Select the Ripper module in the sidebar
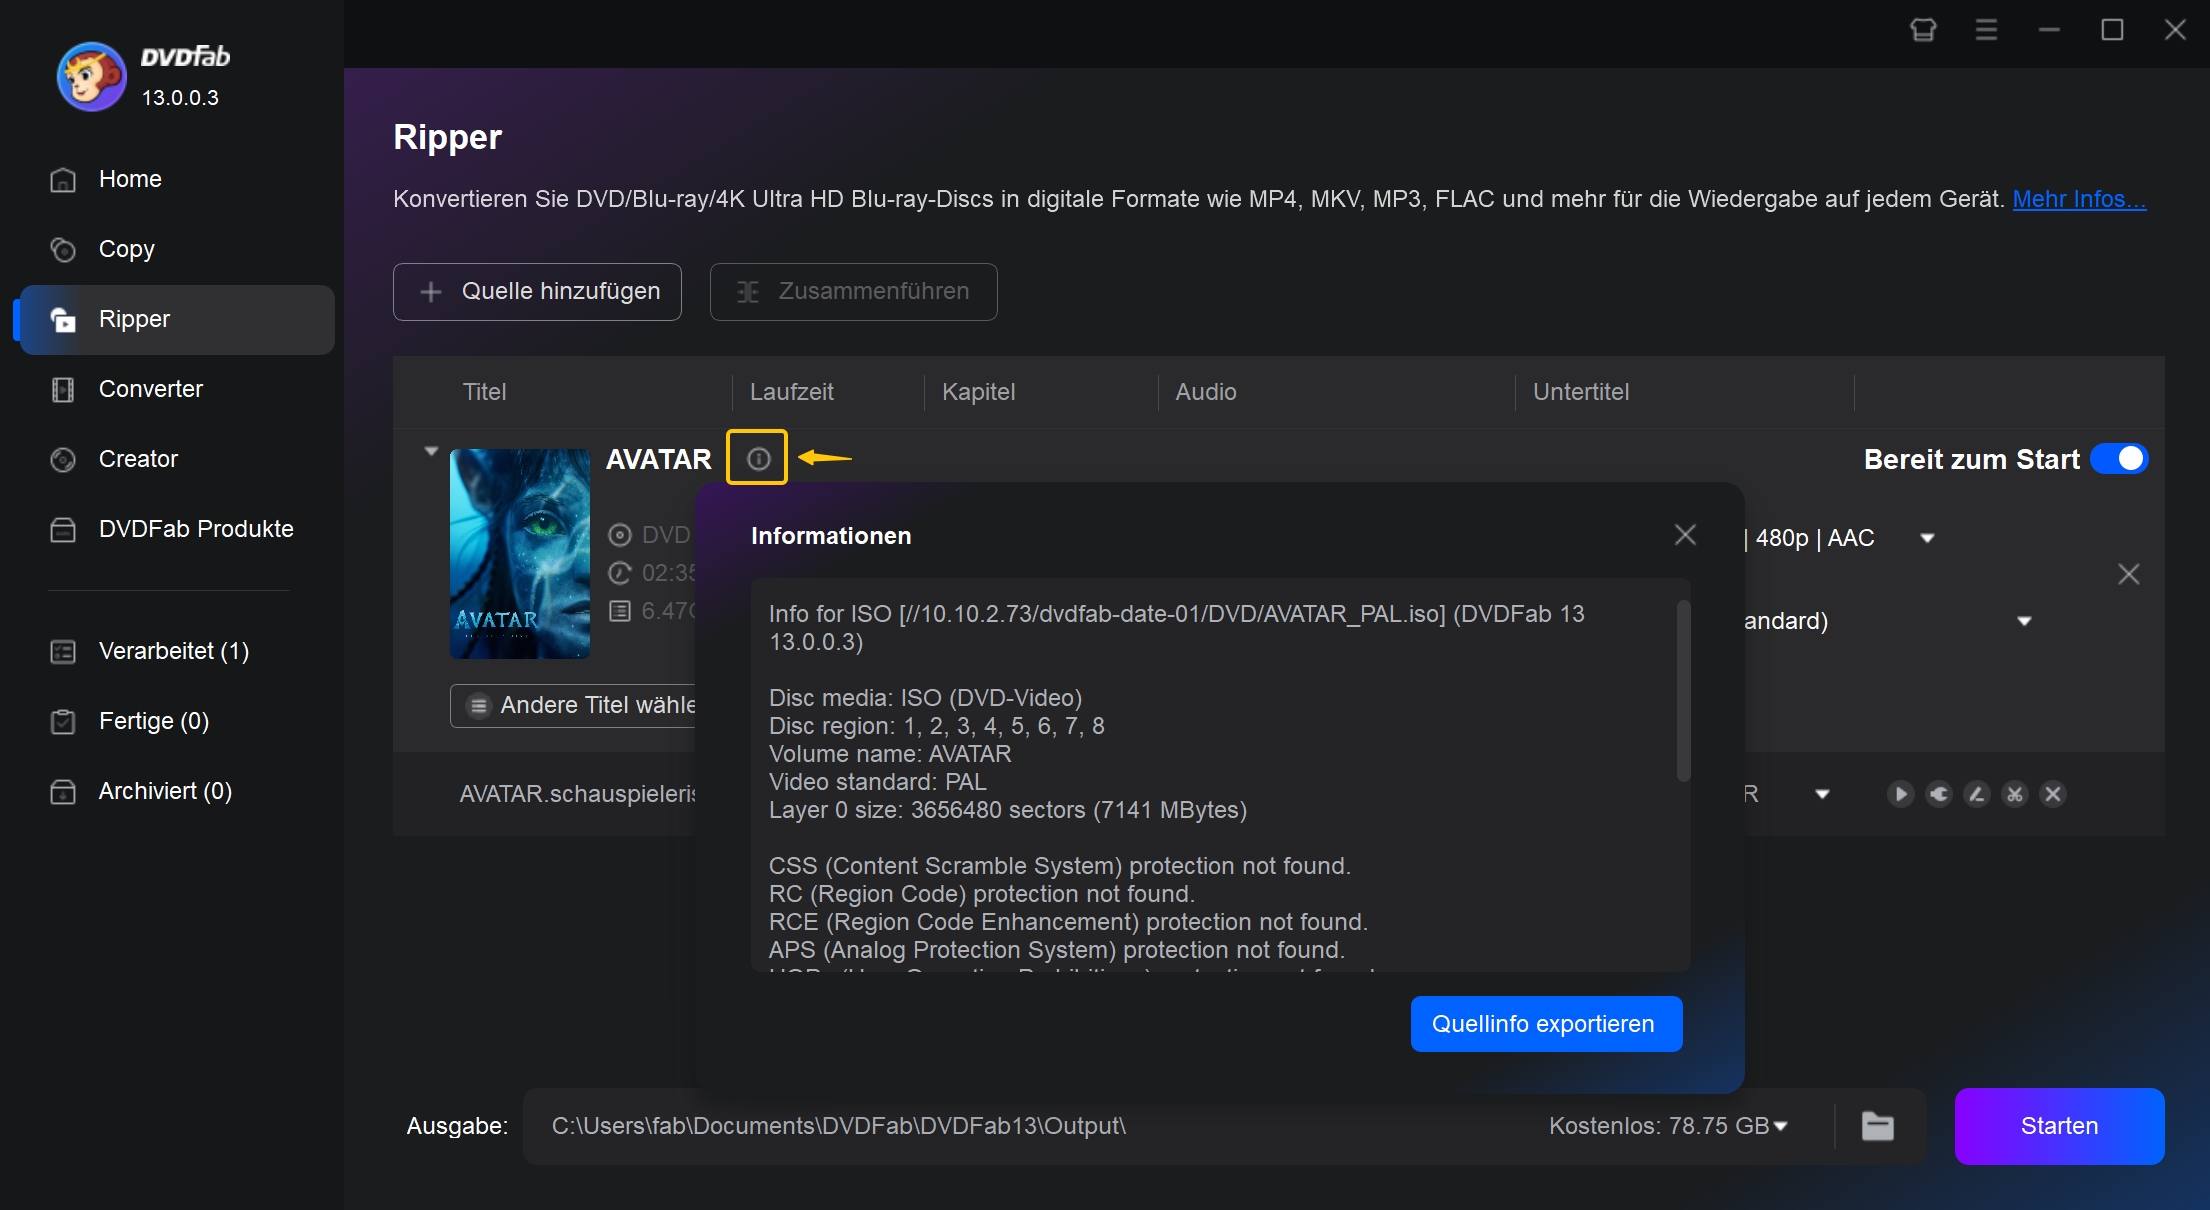The height and width of the screenshot is (1210, 2210). point(177,319)
